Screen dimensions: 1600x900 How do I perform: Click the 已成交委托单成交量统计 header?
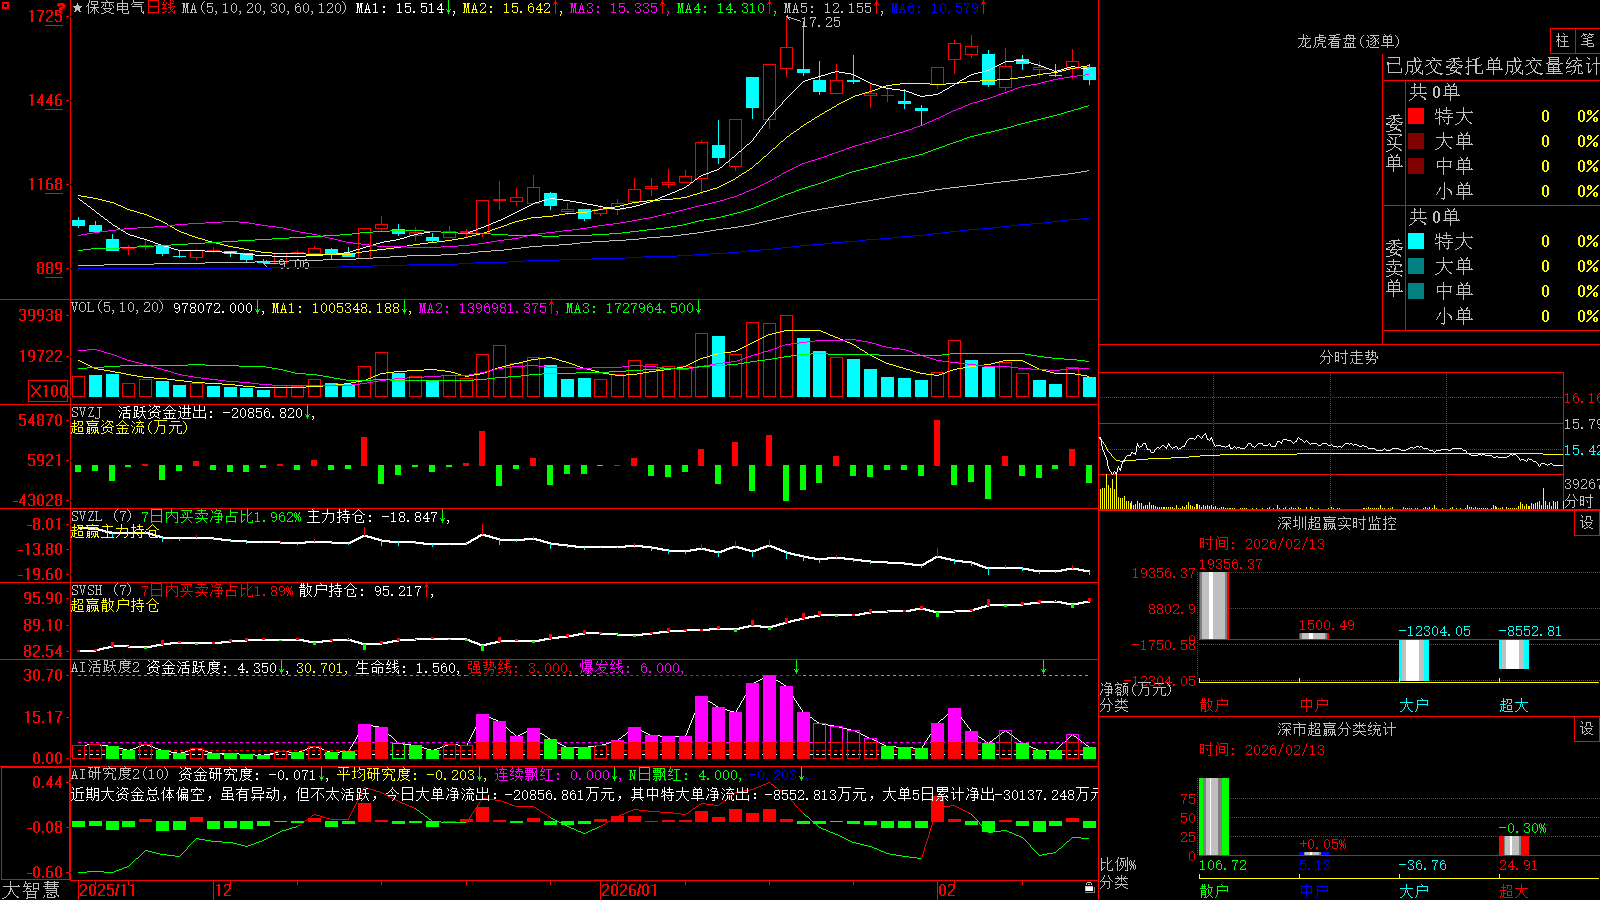pyautogui.click(x=1492, y=67)
